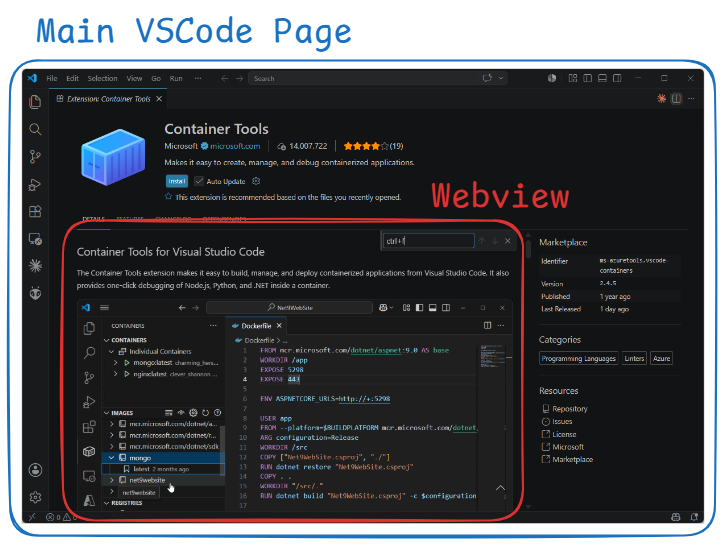This screenshot has height=545, width=725.
Task: Open the editor More Actions ellipsis
Action: tap(691, 98)
